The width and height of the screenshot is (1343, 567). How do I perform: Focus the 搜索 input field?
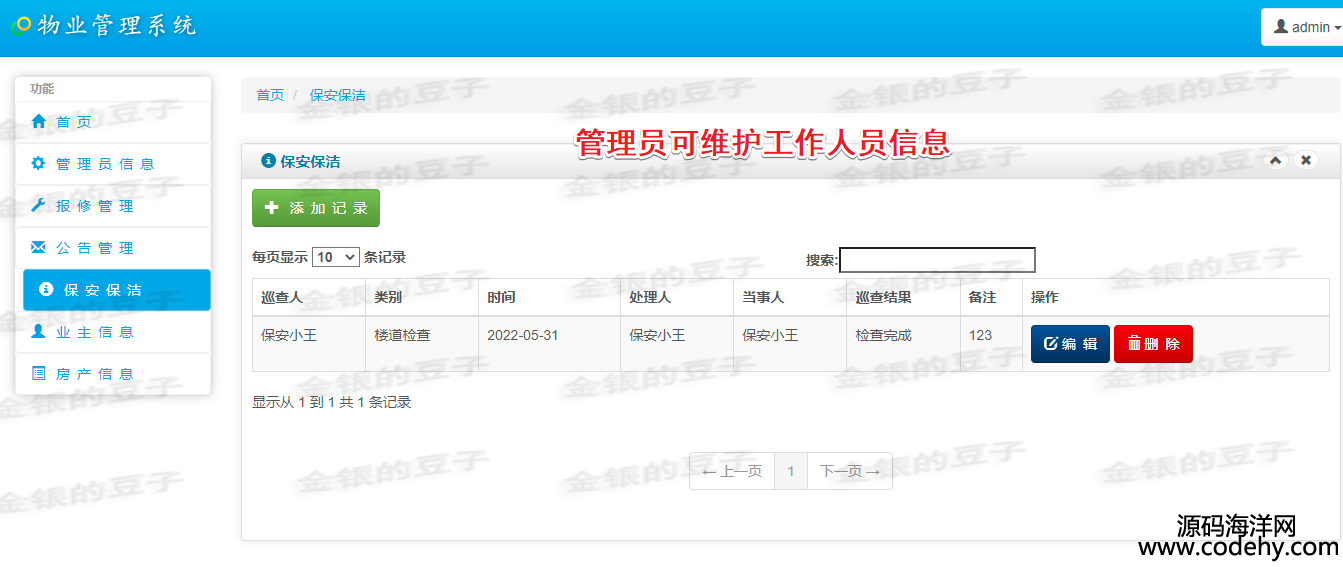(x=937, y=260)
